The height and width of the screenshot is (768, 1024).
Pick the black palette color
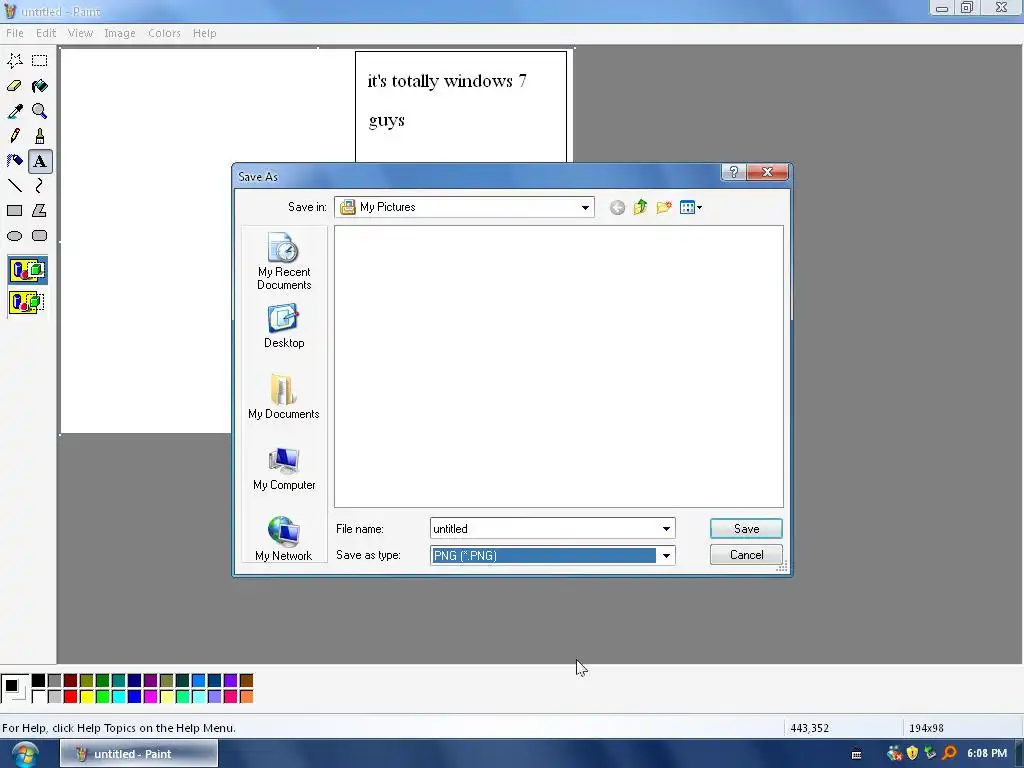click(39, 680)
